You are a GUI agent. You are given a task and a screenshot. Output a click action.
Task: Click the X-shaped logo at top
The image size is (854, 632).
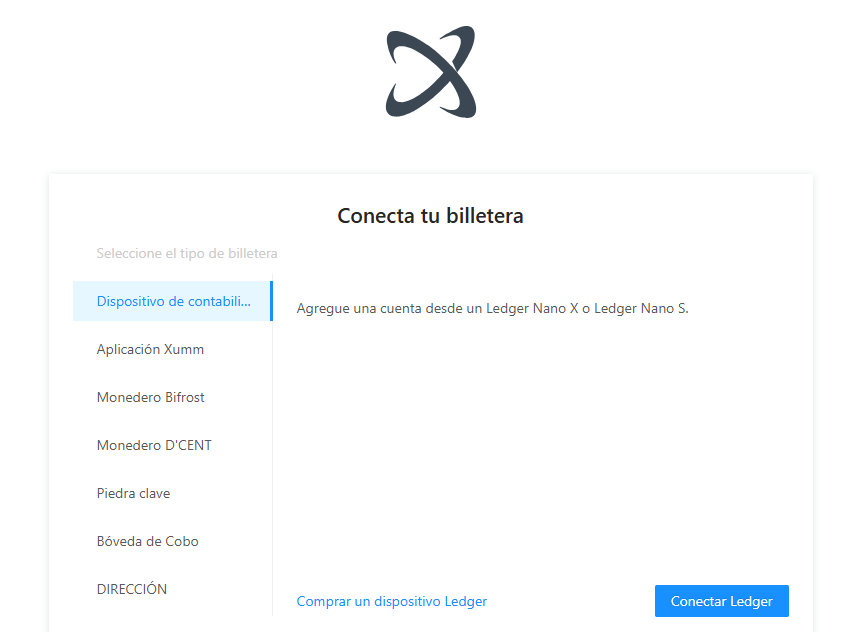[431, 71]
